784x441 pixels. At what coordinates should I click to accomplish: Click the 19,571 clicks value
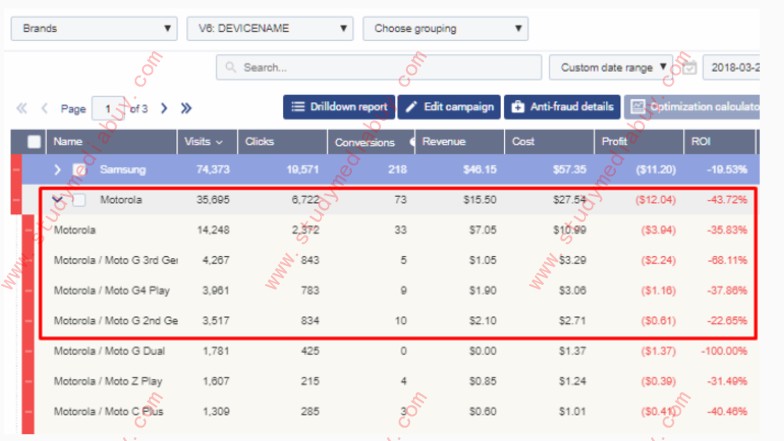coord(302,170)
